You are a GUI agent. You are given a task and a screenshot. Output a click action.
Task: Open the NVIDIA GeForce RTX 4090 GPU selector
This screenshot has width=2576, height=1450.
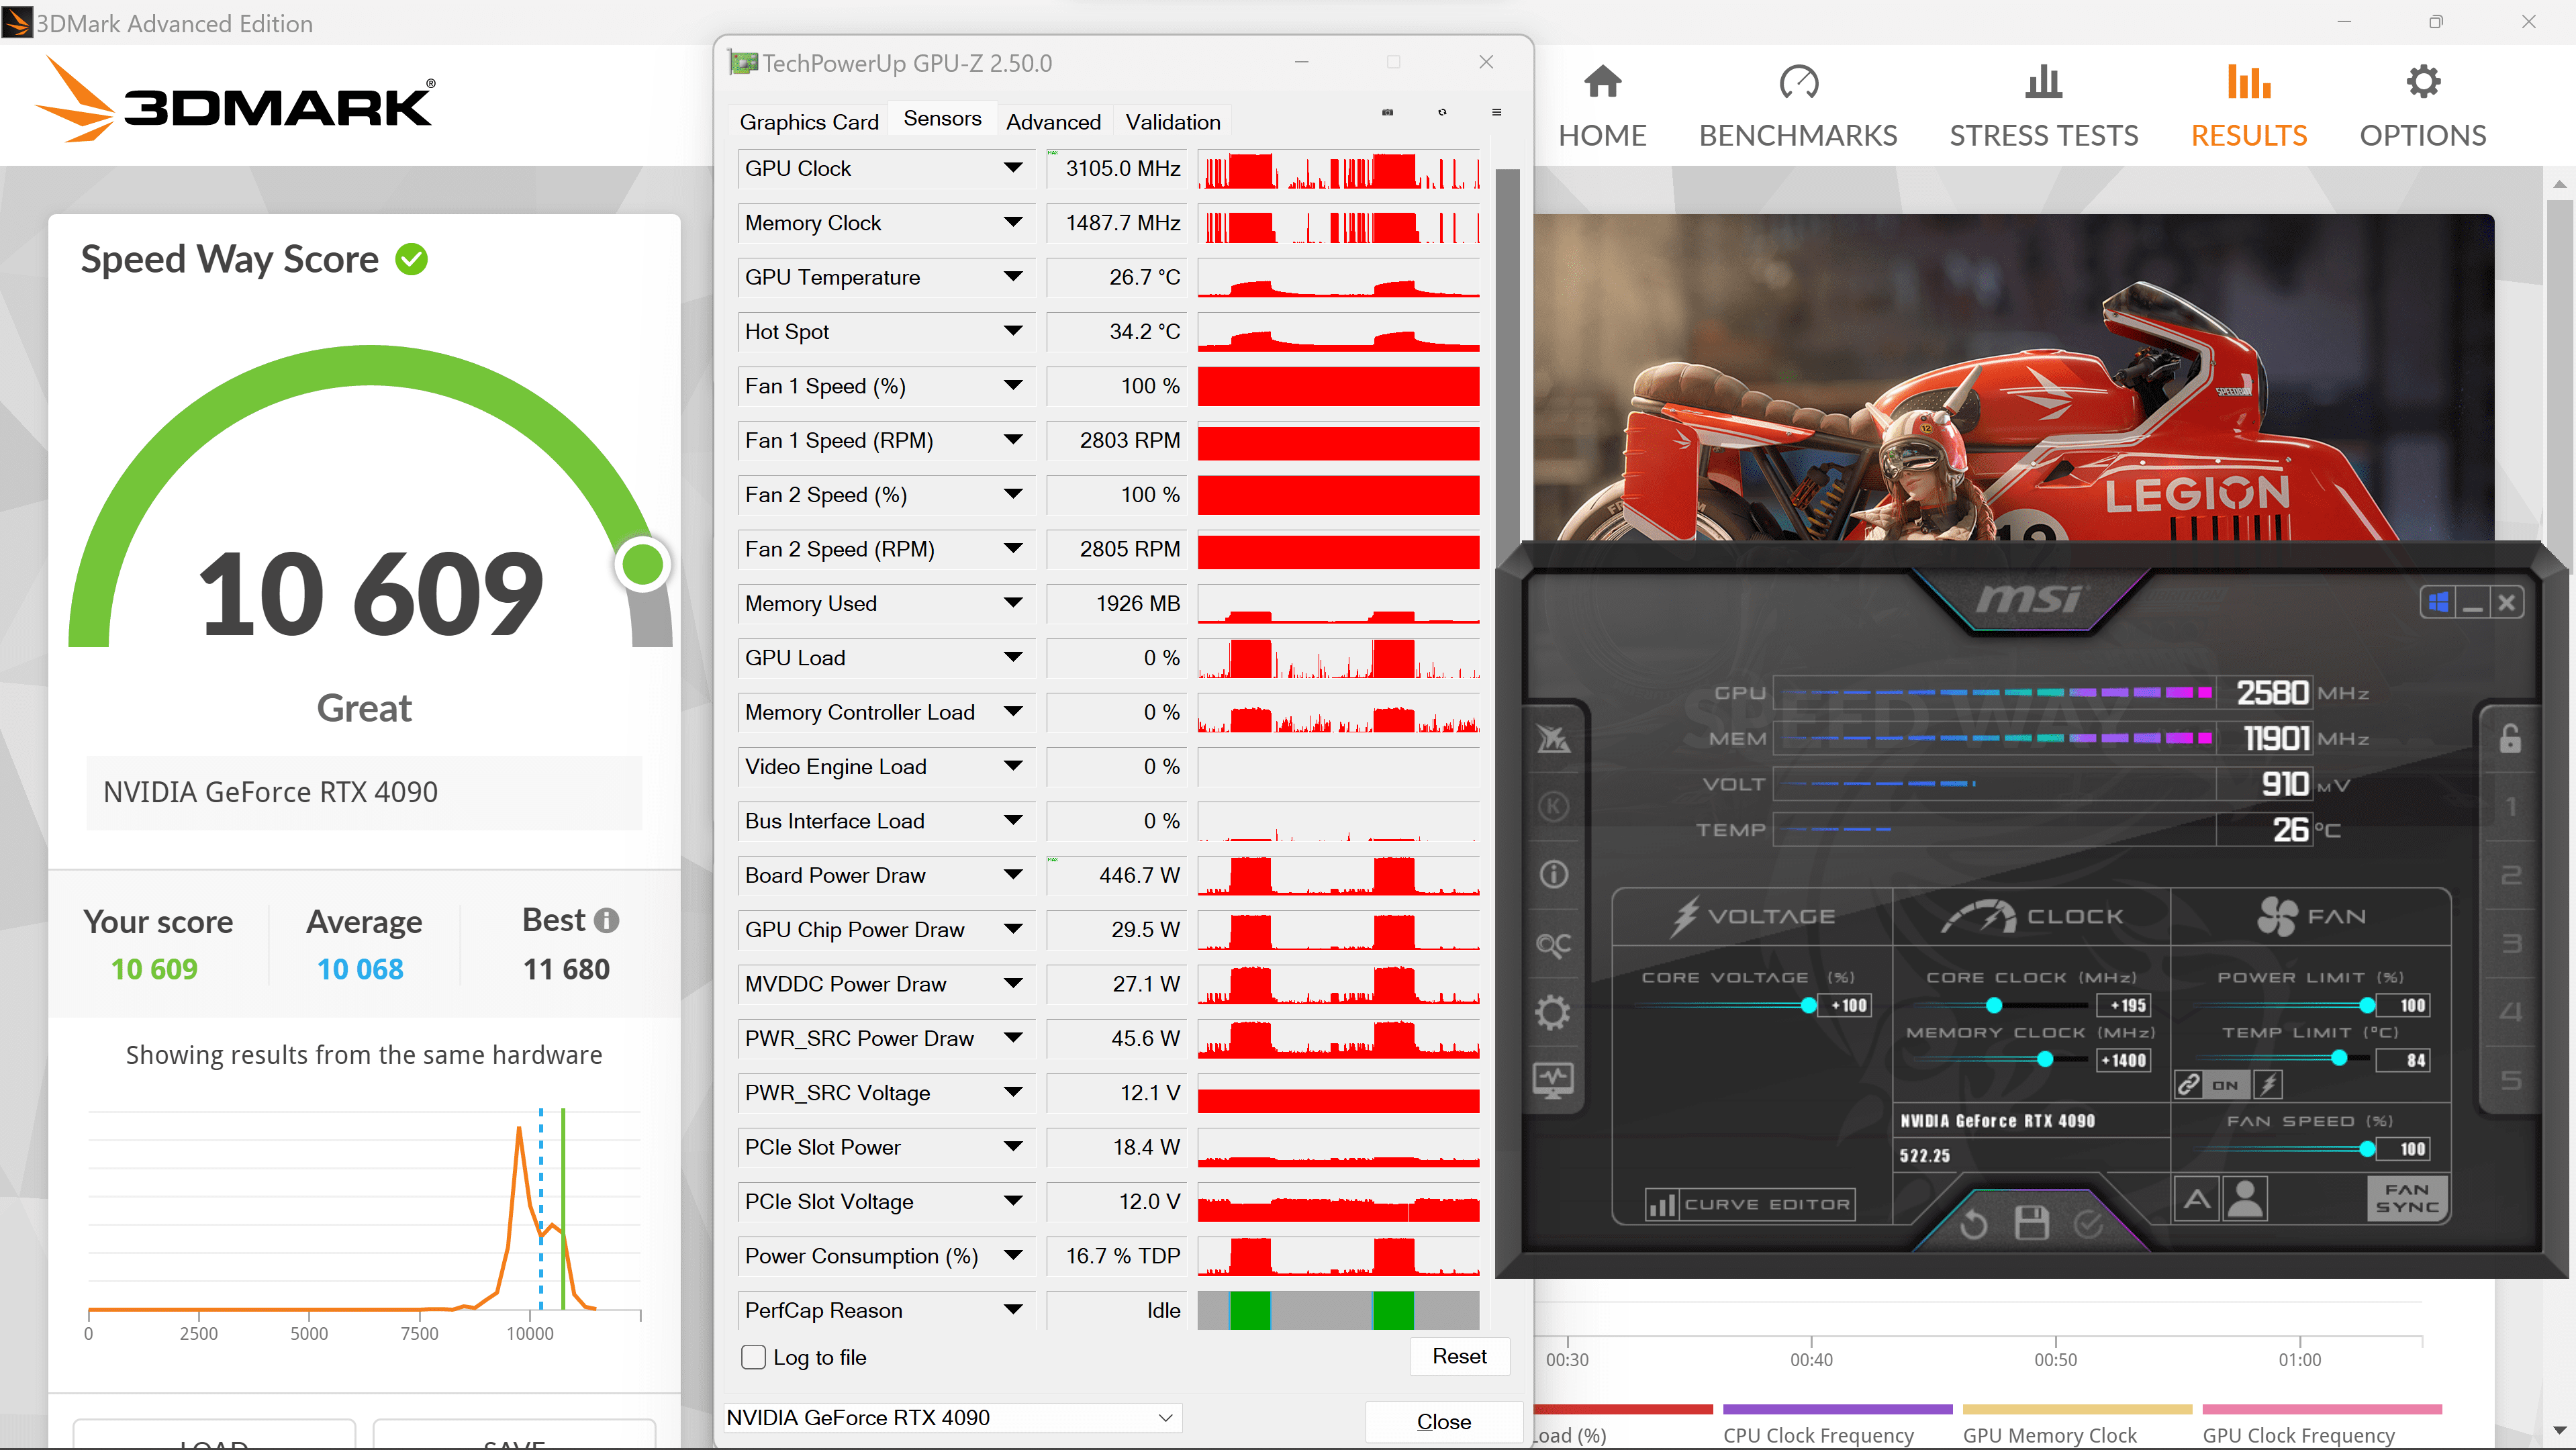[x=952, y=1418]
